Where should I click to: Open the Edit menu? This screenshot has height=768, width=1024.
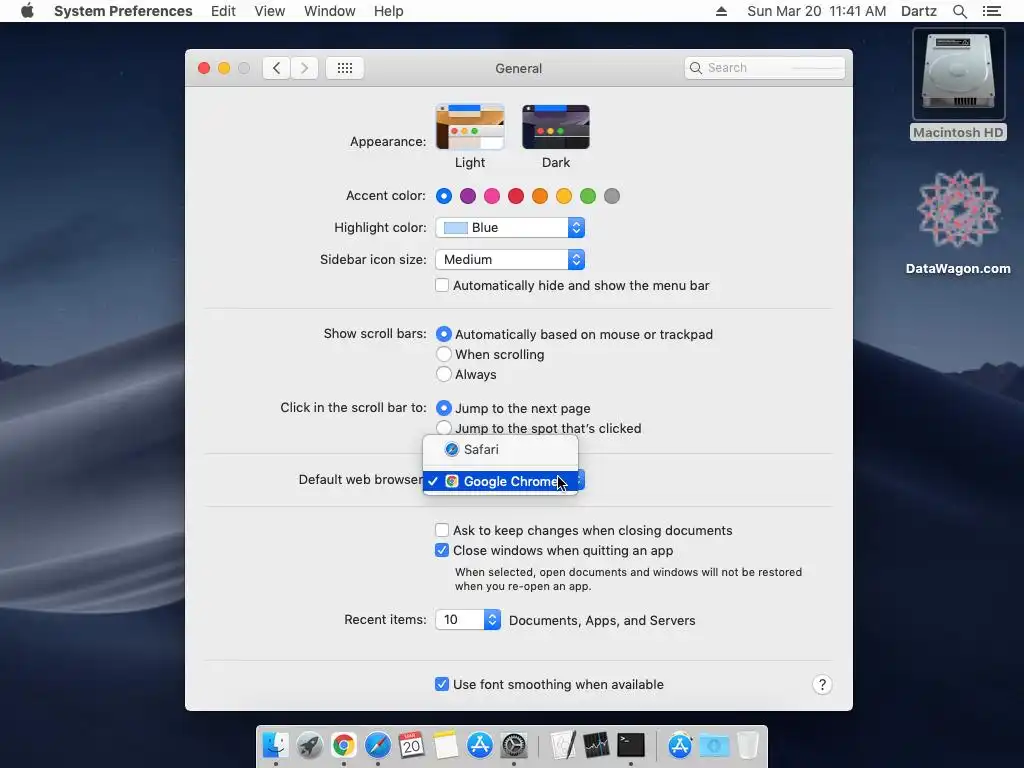[x=223, y=11]
